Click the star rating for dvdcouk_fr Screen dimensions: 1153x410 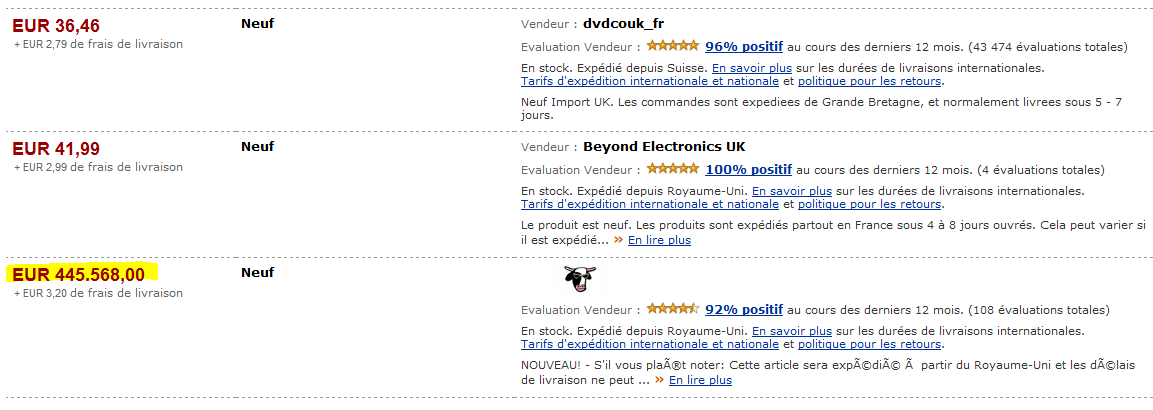pos(673,46)
